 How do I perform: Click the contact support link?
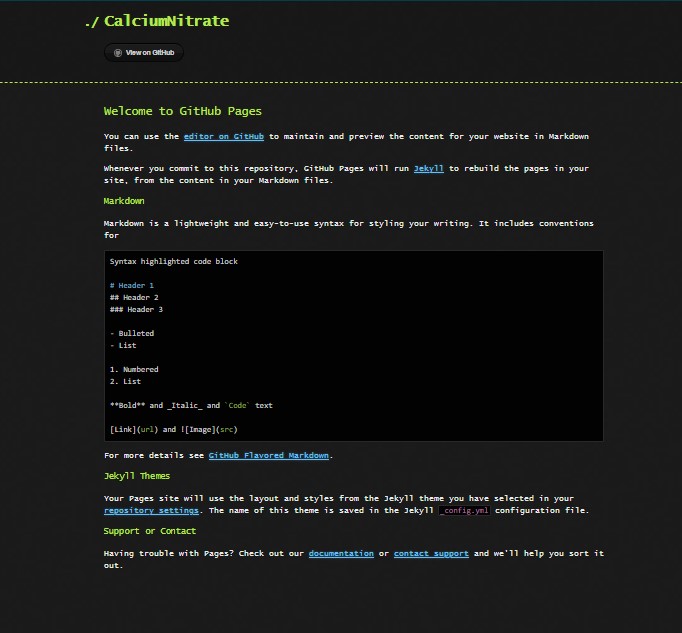(431, 553)
